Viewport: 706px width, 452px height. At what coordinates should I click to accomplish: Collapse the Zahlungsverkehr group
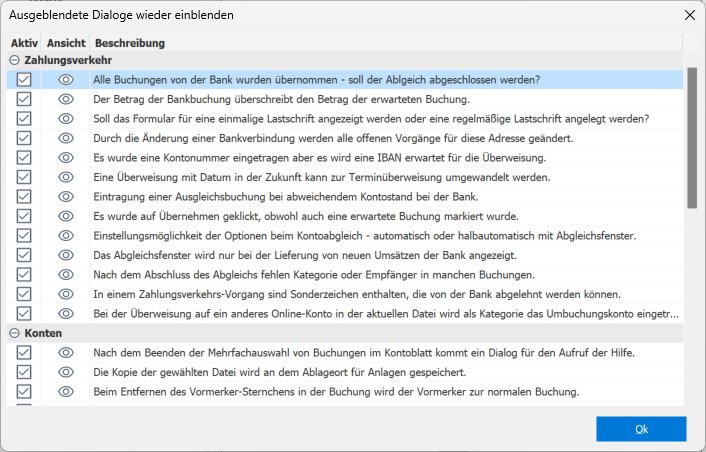[15, 60]
